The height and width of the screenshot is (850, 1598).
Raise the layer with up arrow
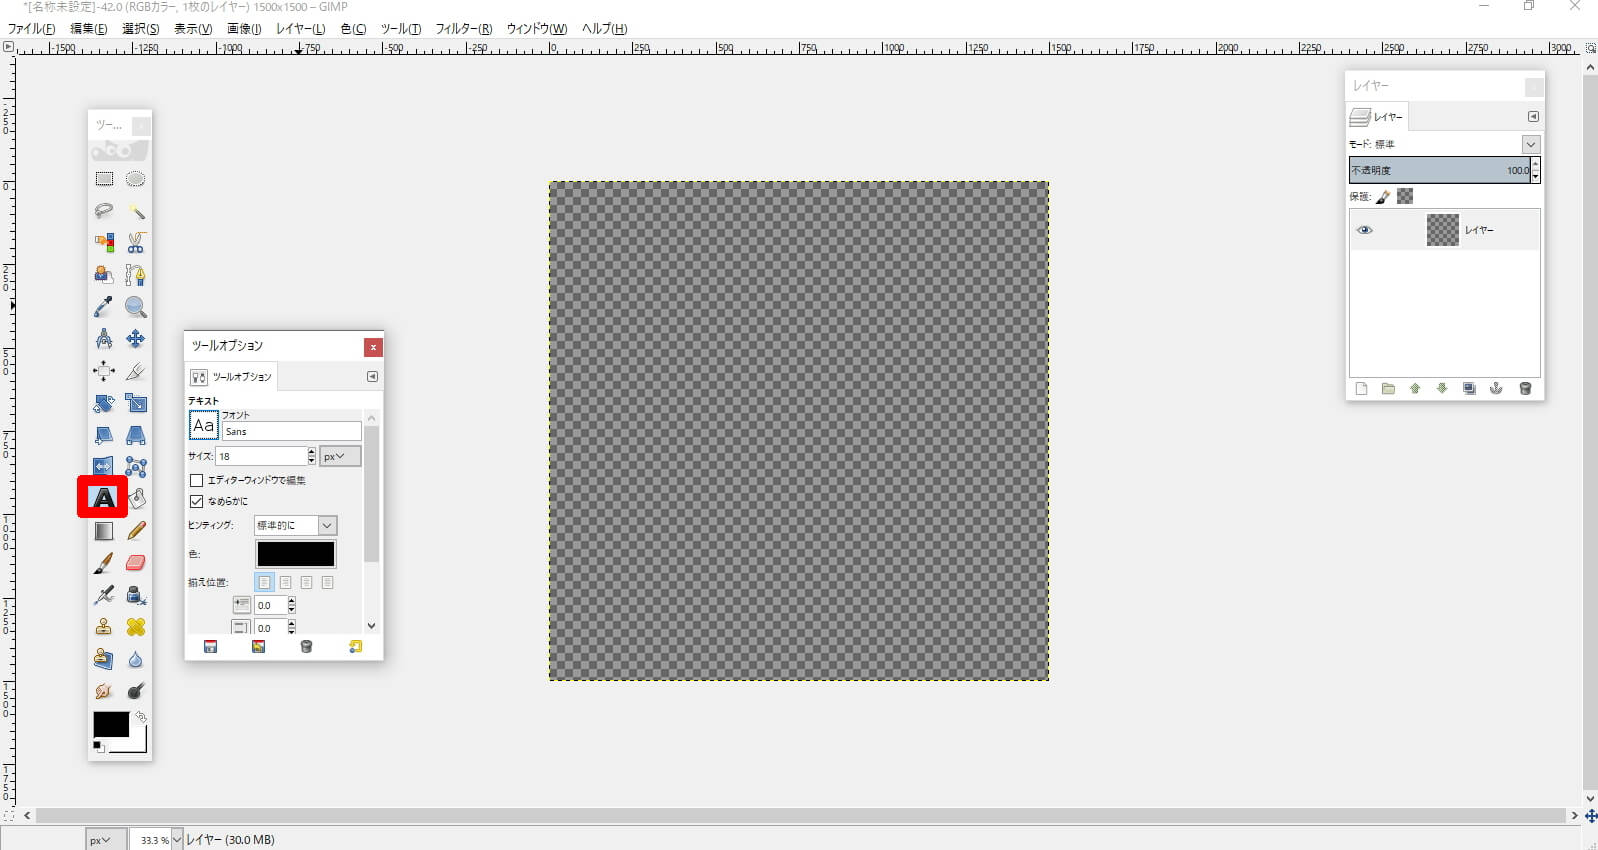[1415, 389]
